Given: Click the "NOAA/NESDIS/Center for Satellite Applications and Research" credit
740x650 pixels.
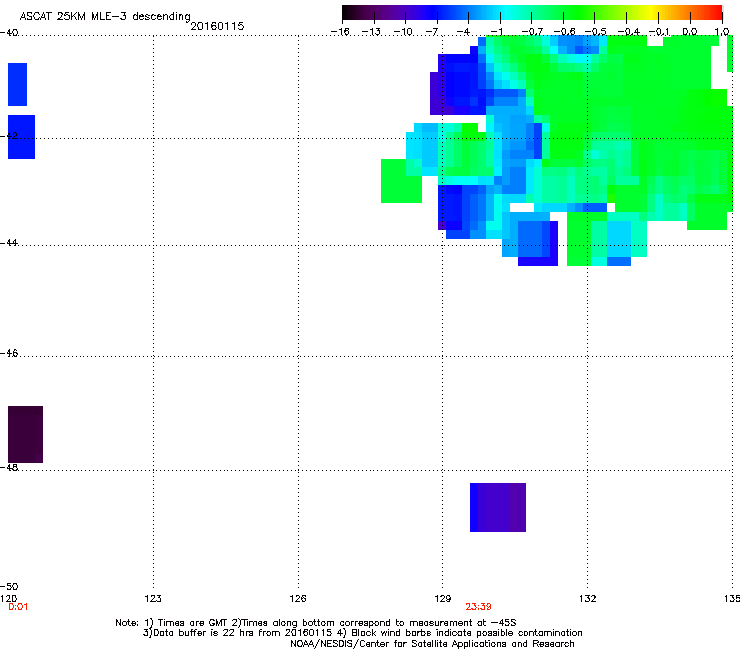Looking at the screenshot, I should (432, 644).
